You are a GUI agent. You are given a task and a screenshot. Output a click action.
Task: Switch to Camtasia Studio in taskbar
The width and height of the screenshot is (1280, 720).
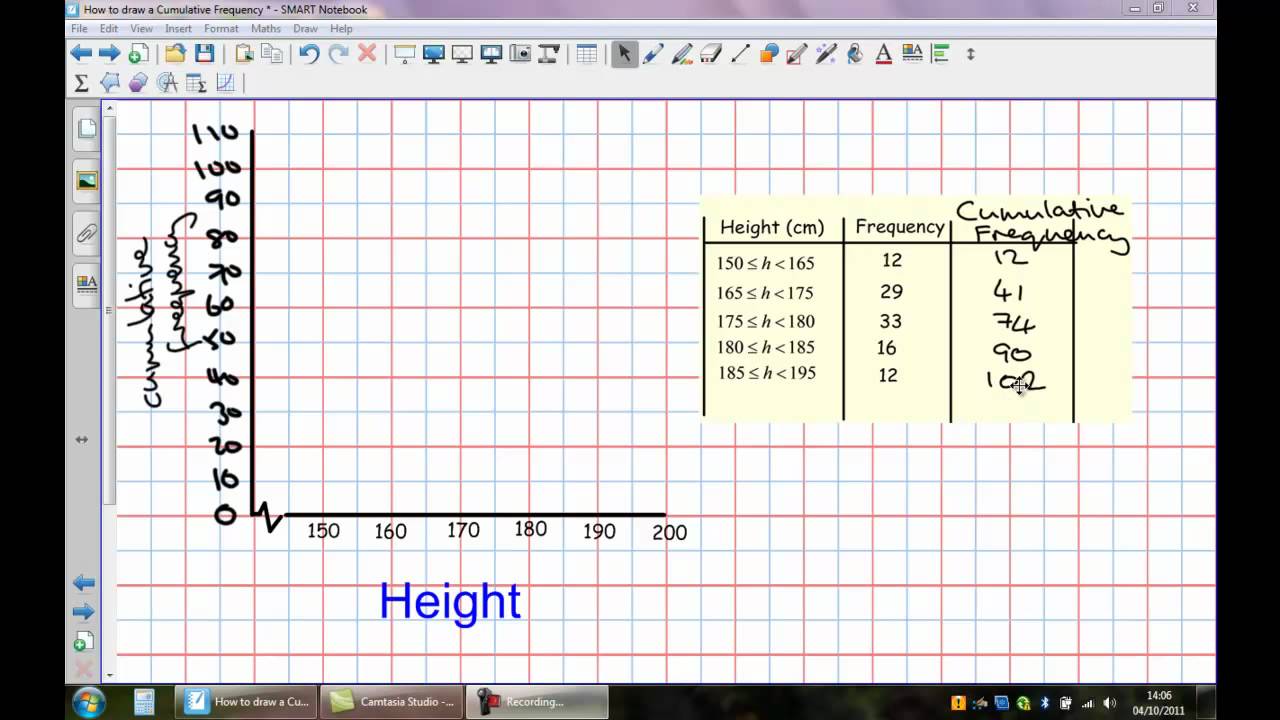click(394, 702)
